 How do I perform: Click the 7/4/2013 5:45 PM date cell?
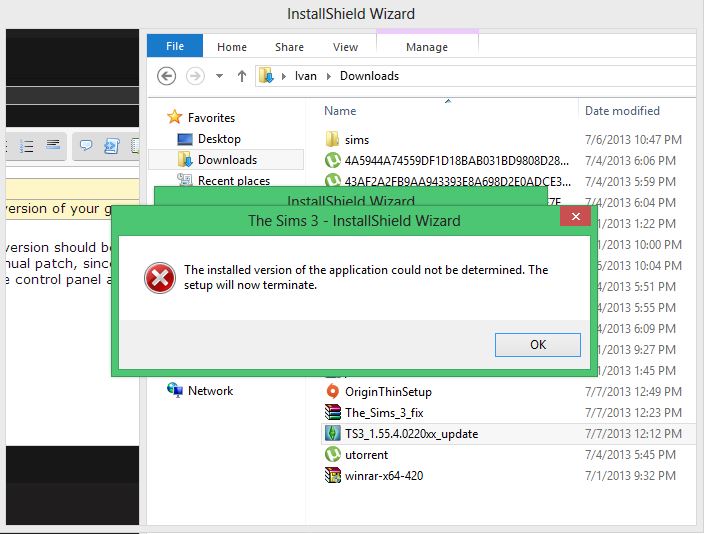(x=630, y=455)
